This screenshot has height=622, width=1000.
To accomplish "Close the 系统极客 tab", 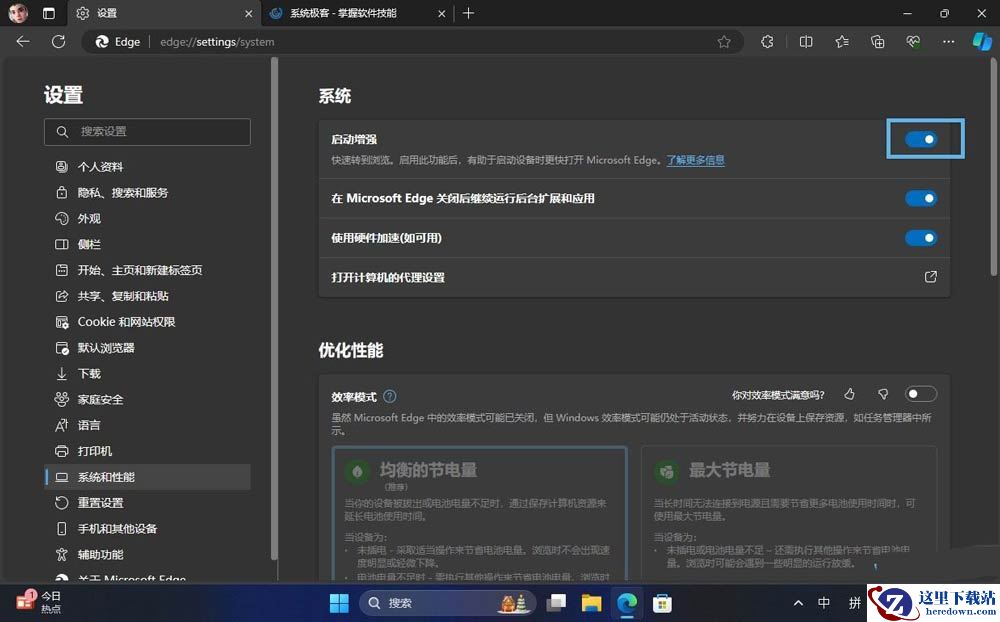I will tap(441, 13).
